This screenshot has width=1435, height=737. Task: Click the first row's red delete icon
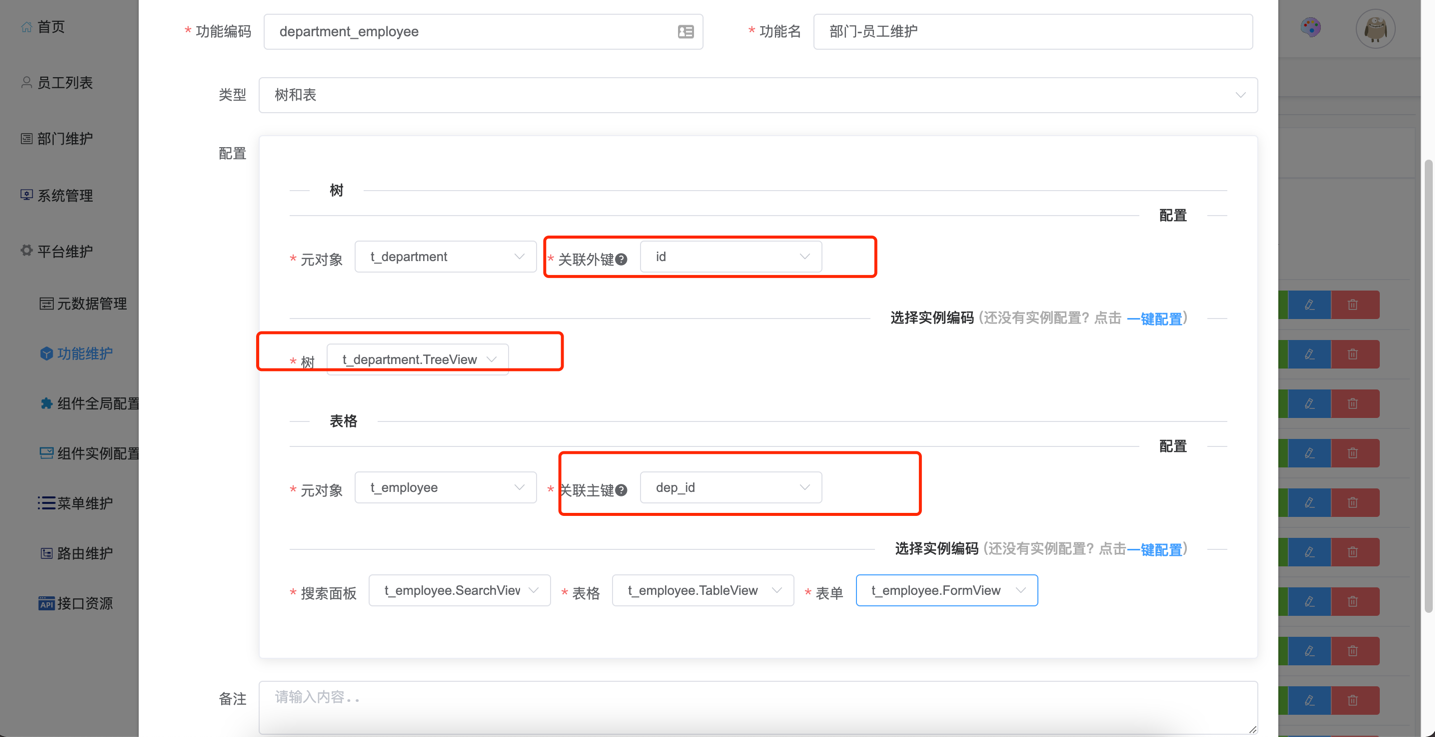pos(1353,305)
